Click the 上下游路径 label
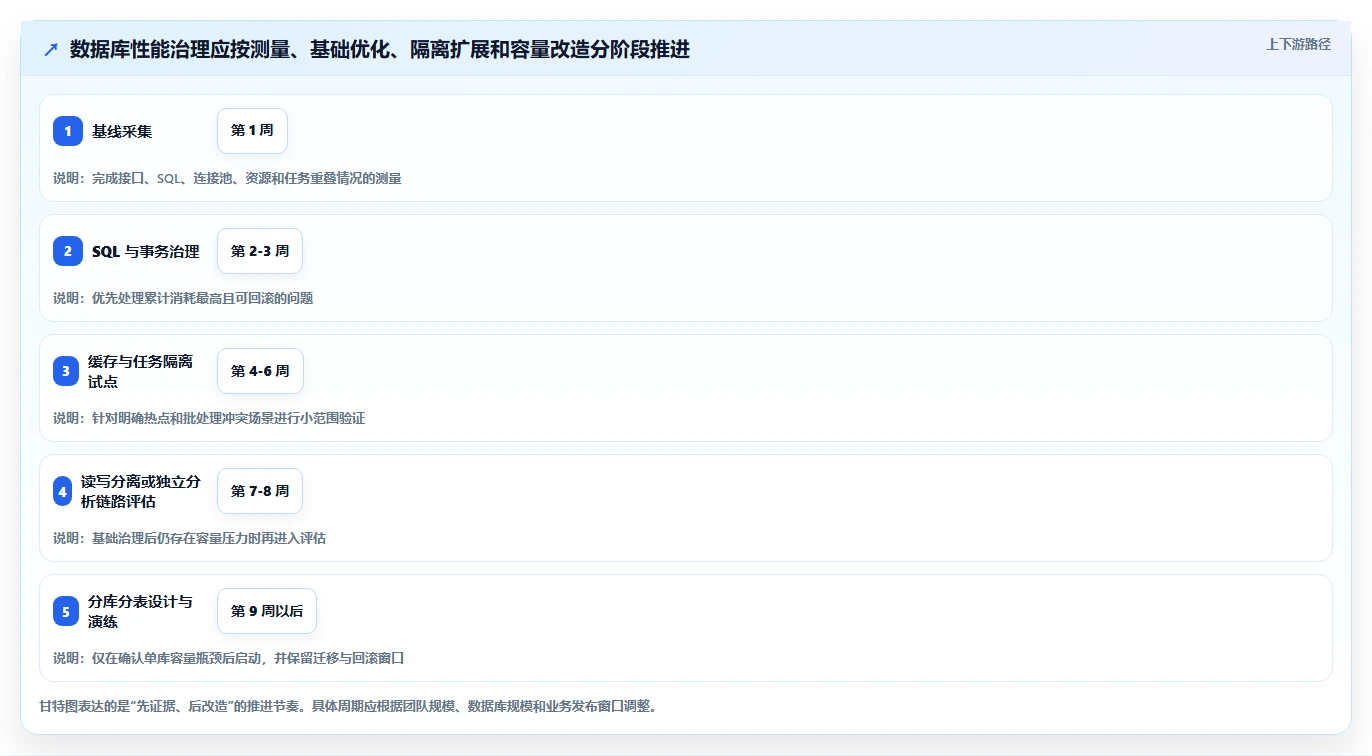1372x756 pixels. 1298,44
